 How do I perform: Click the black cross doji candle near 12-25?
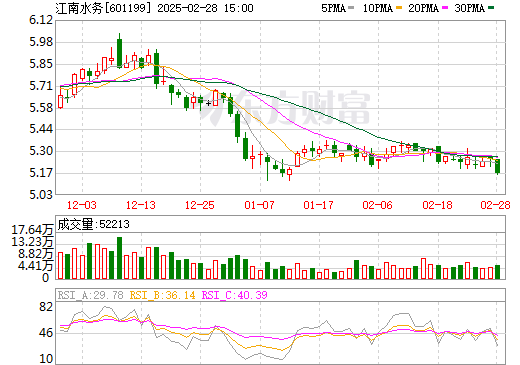(x=208, y=103)
